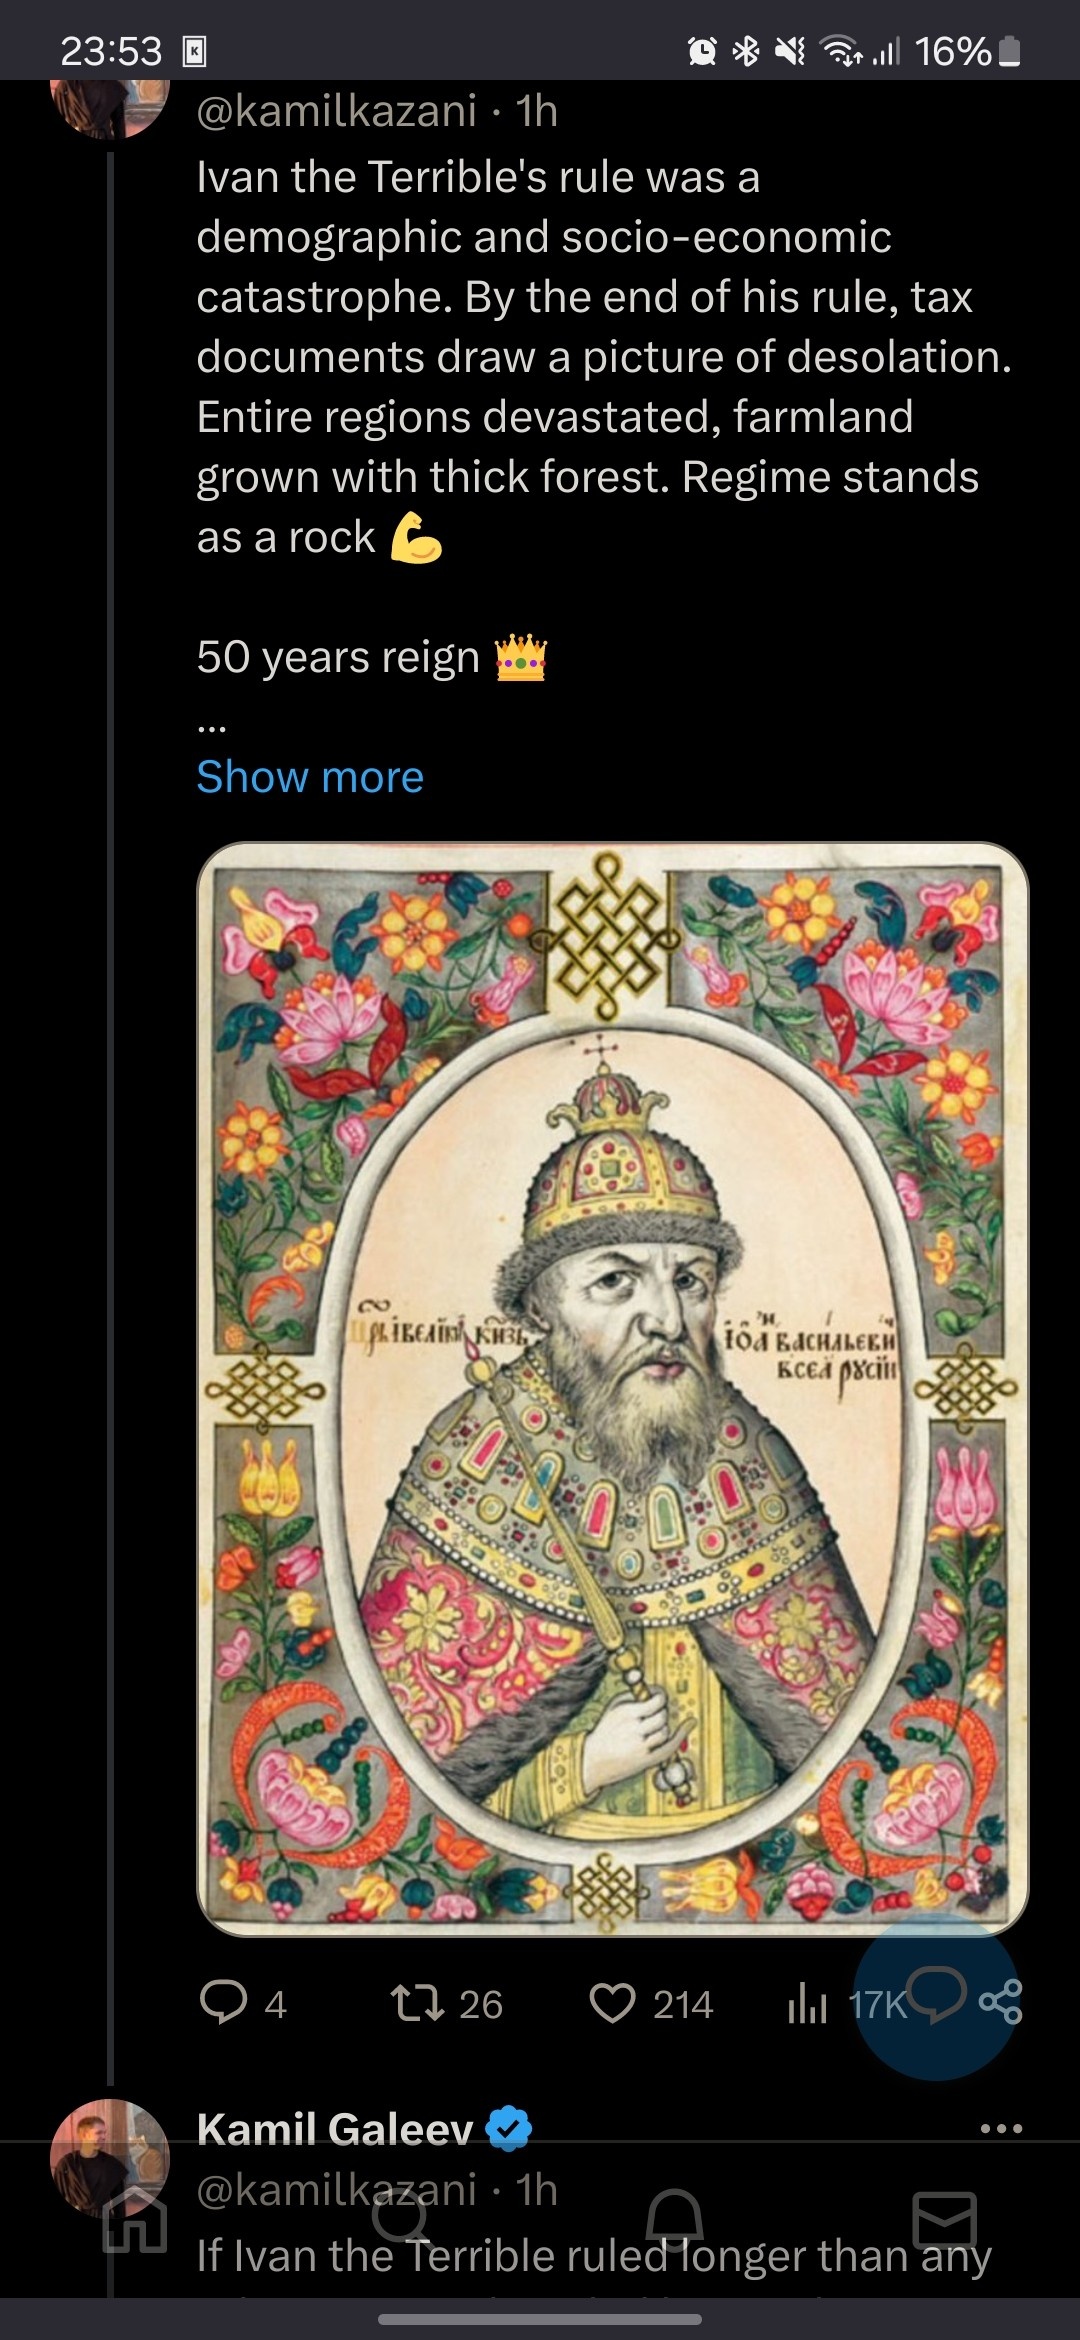Open the Messages envelope tab
This screenshot has height=2340, width=1080.
[x=945, y=2221]
